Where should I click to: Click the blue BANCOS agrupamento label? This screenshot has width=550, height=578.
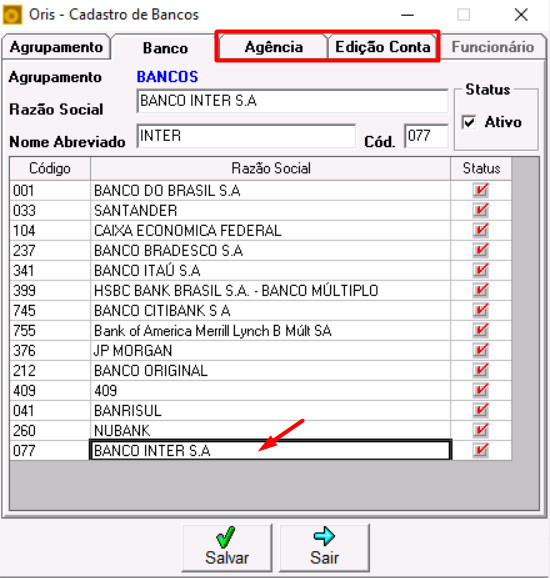(x=167, y=77)
